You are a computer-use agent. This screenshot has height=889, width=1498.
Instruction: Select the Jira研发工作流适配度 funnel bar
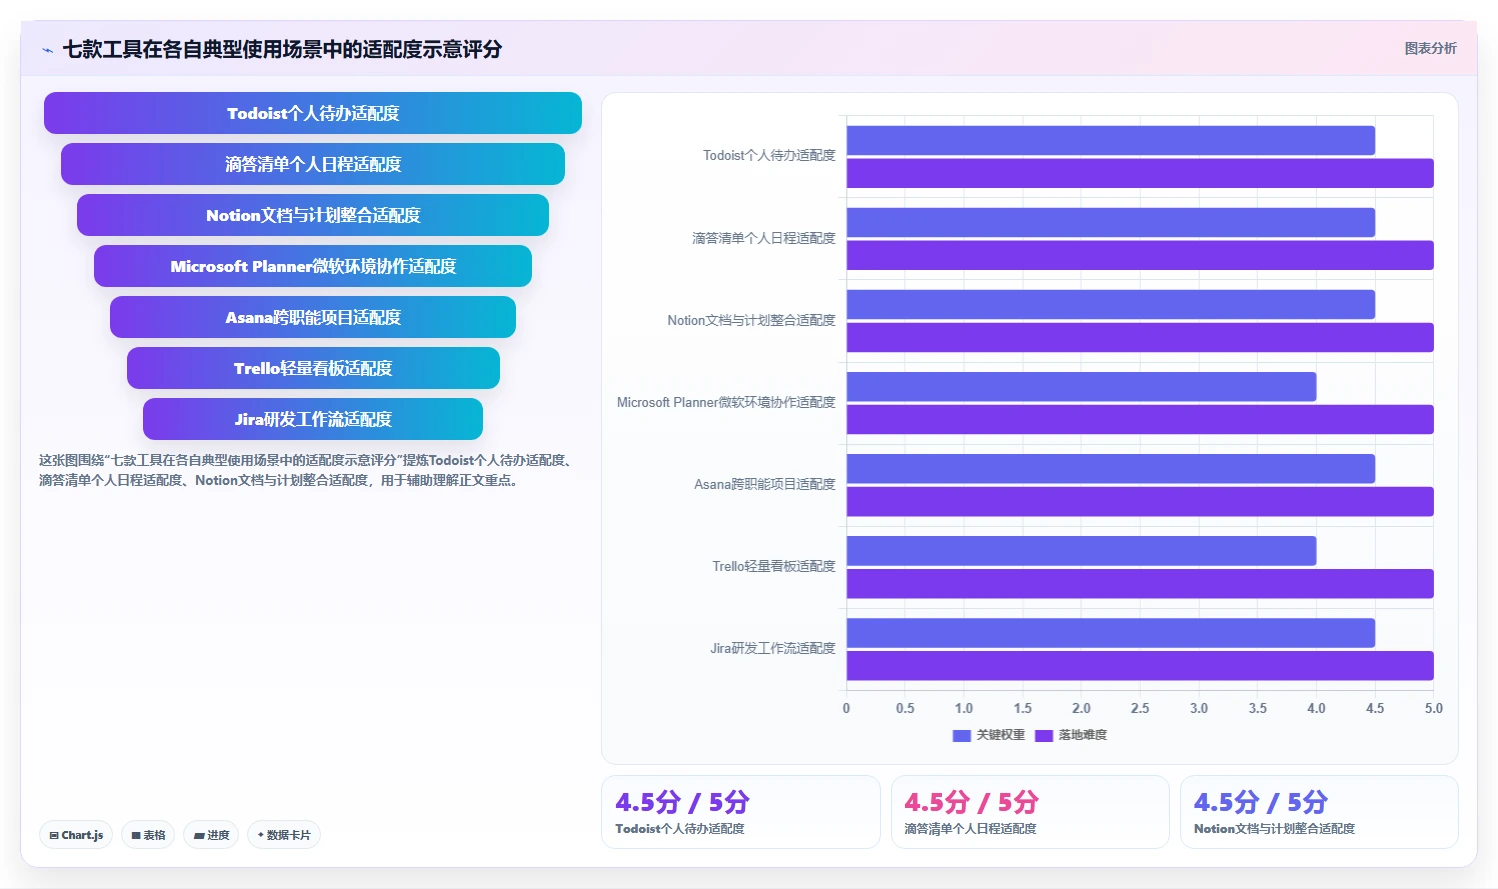point(313,419)
